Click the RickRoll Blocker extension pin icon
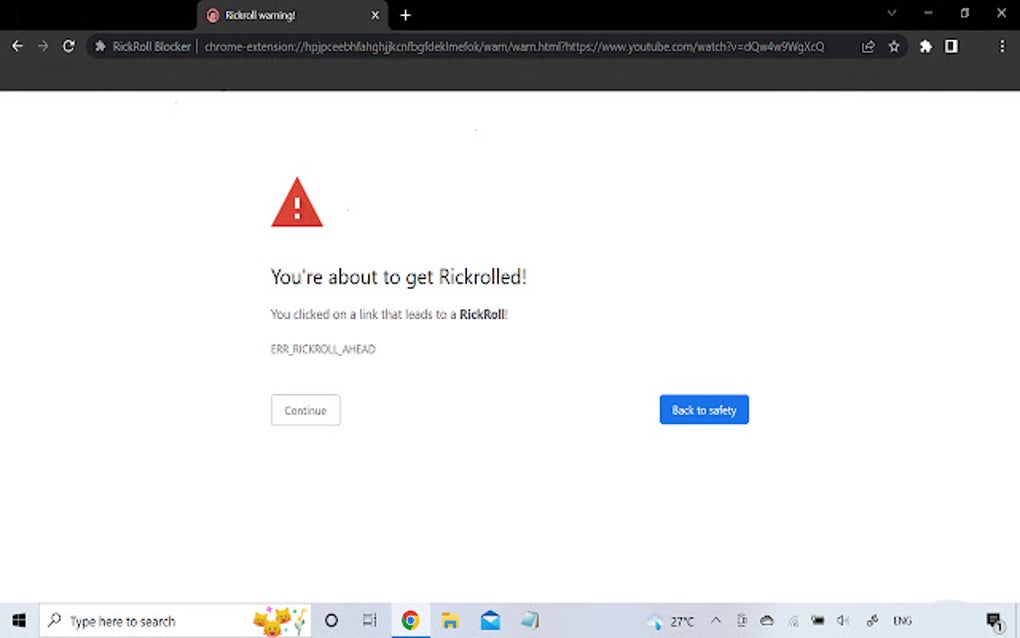The width and height of the screenshot is (1020, 638). [x=98, y=46]
